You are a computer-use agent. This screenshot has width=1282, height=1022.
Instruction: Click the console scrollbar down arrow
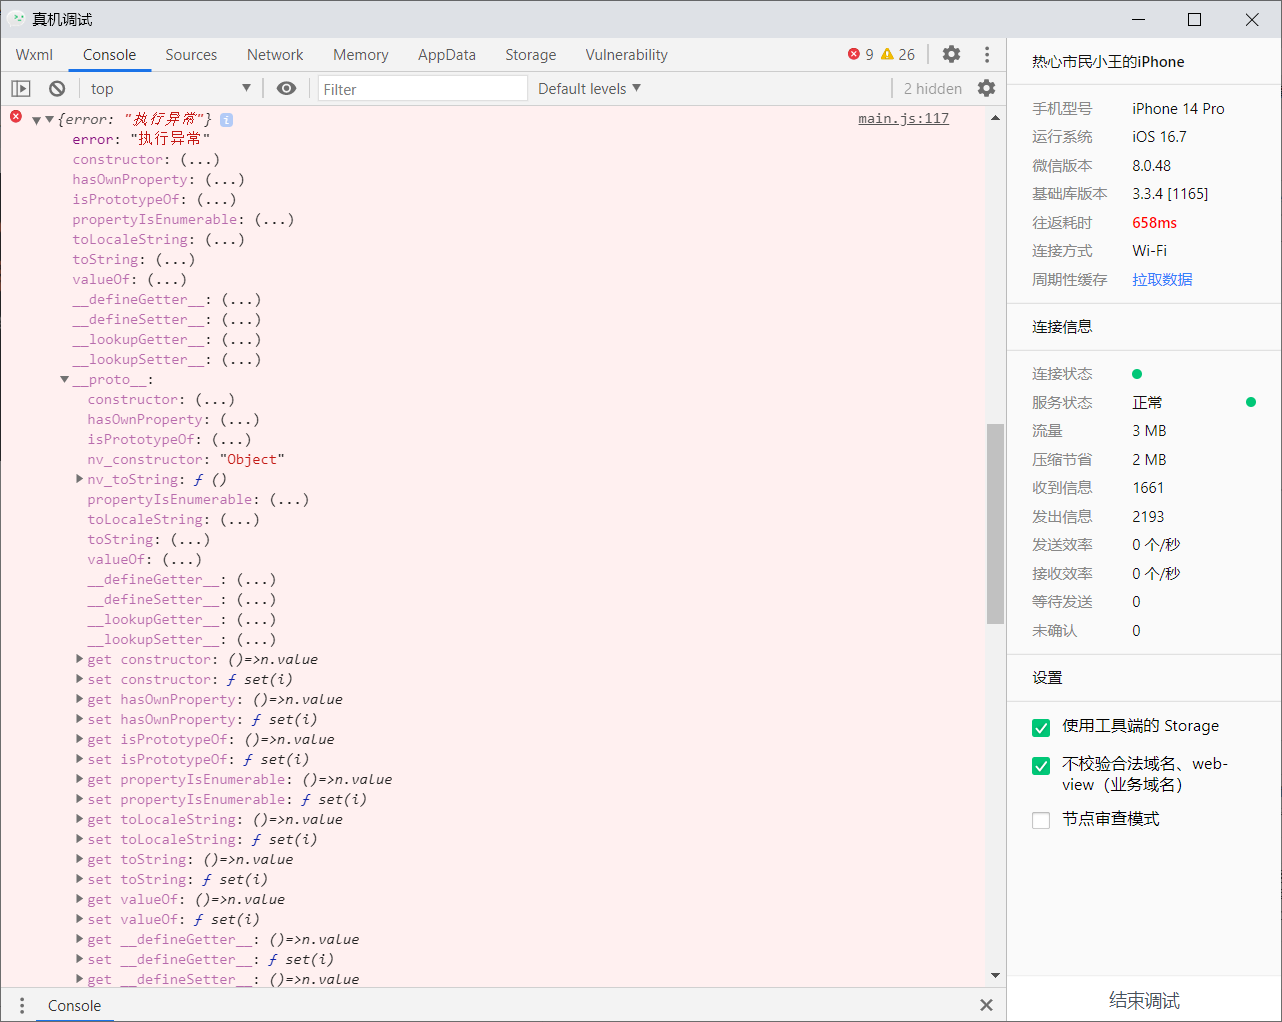click(995, 975)
